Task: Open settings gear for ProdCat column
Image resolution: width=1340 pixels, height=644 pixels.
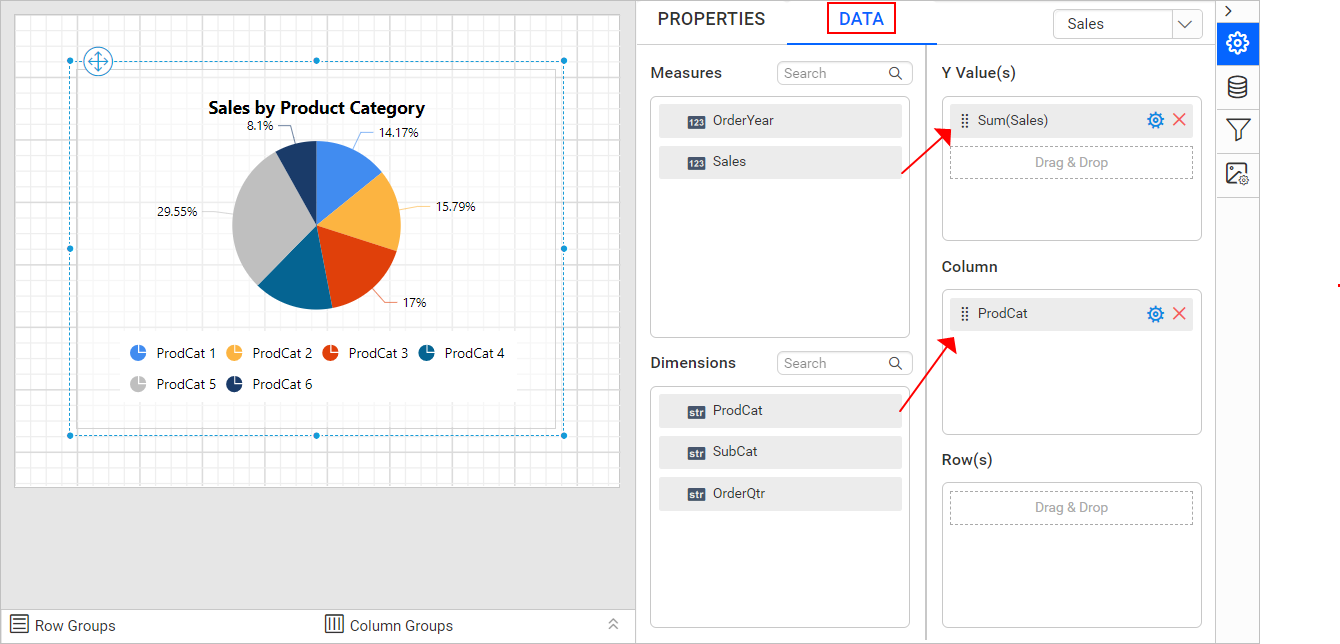Action: click(1155, 314)
